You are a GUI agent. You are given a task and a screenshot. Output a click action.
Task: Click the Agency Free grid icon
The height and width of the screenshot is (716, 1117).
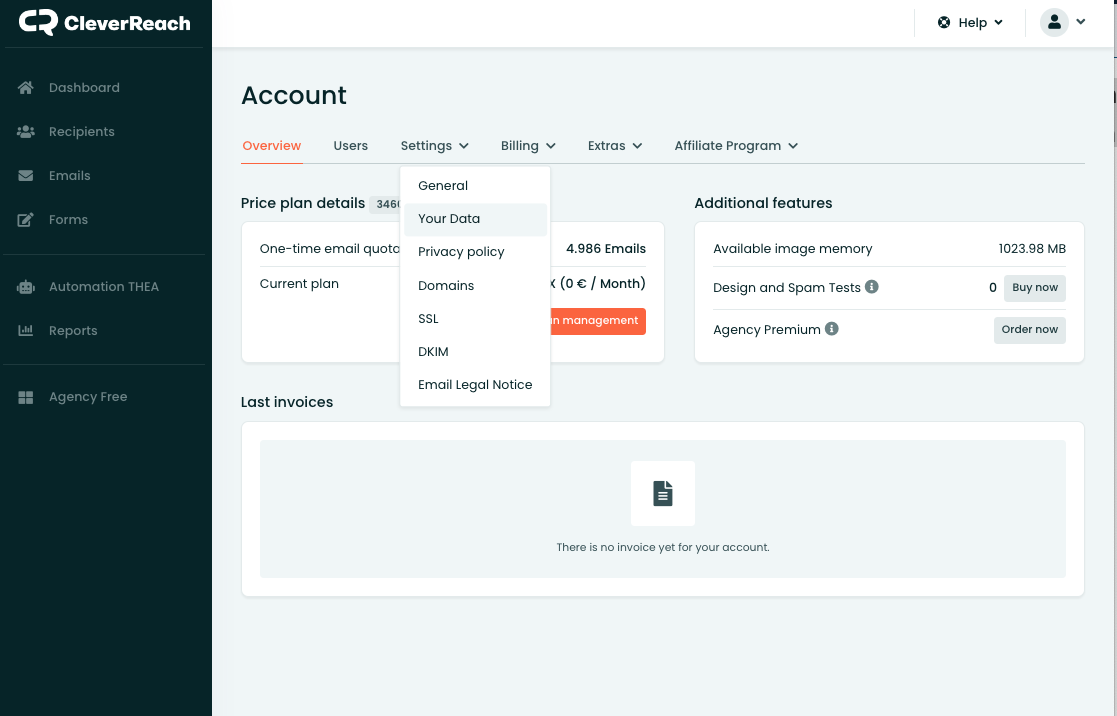point(24,396)
